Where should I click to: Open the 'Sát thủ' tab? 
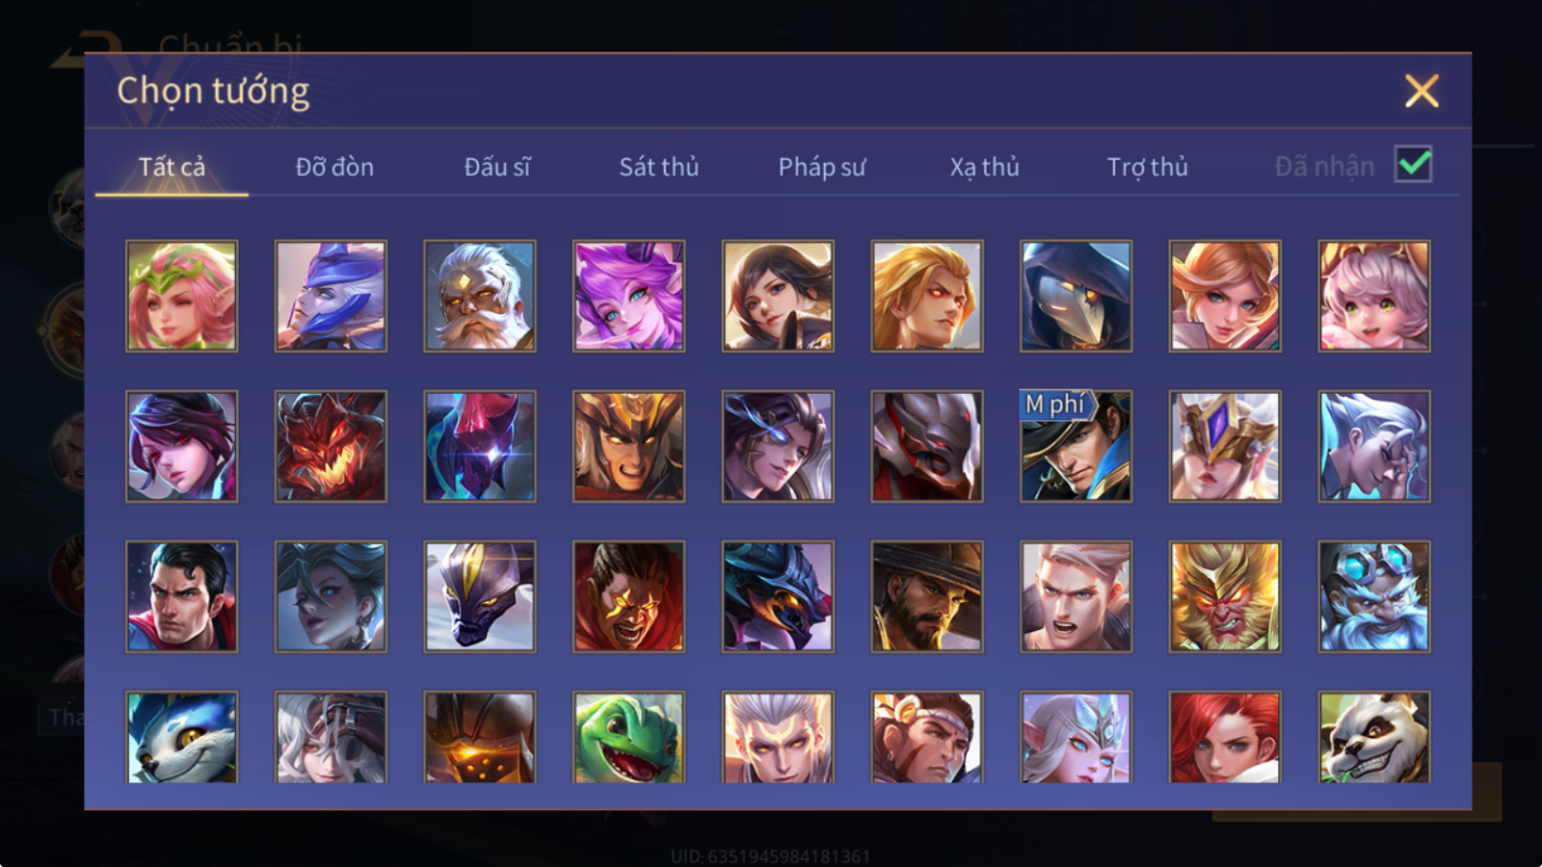pos(659,167)
